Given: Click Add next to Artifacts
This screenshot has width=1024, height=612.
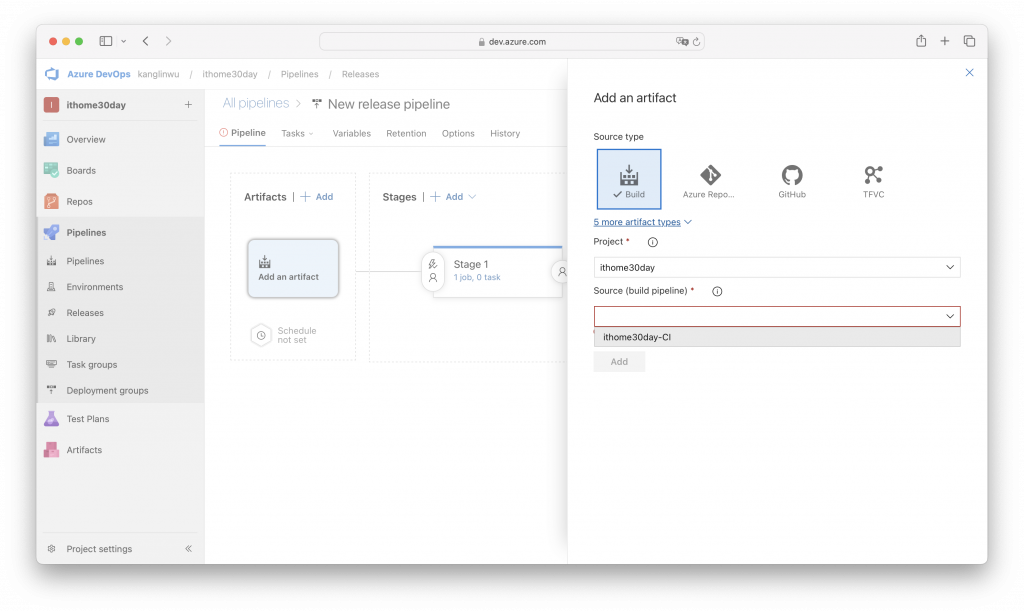Looking at the screenshot, I should (x=317, y=197).
